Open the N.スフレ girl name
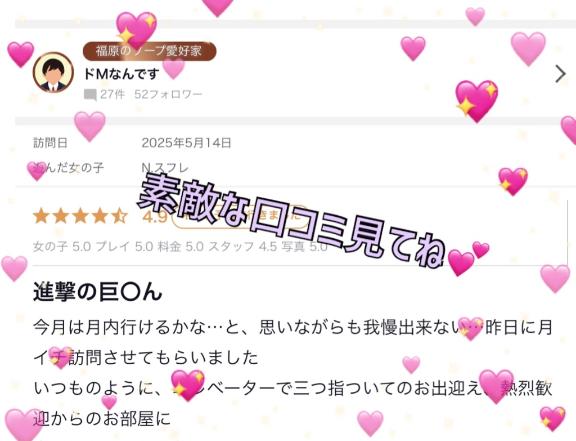 (x=165, y=168)
